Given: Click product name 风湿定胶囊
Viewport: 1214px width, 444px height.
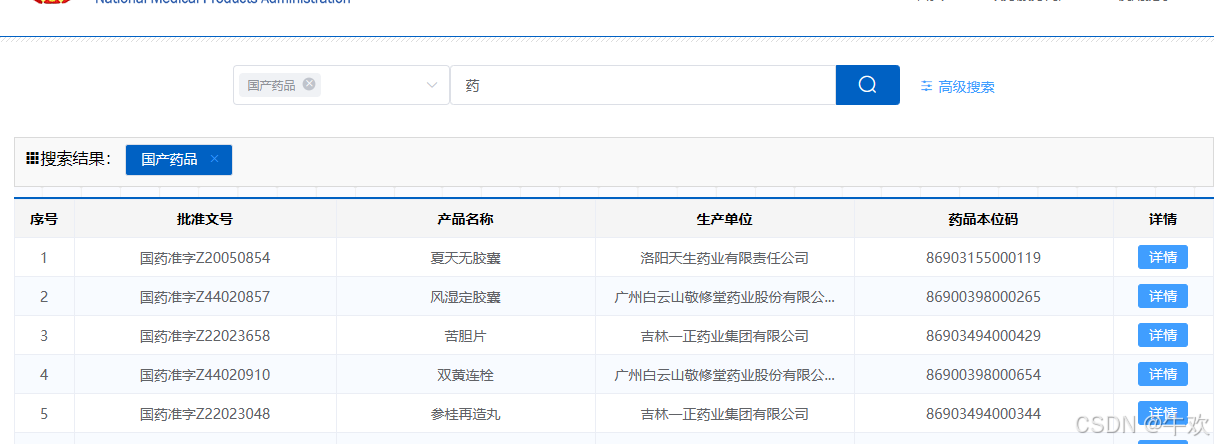Looking at the screenshot, I should (x=465, y=297).
